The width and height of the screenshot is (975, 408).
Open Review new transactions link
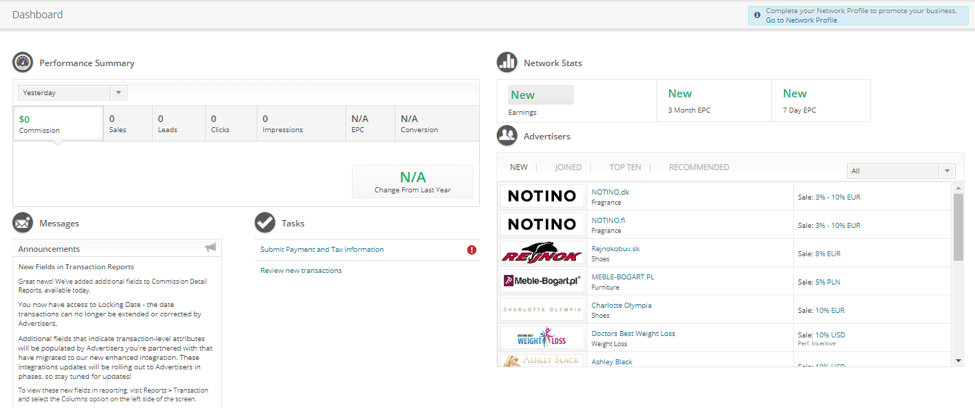pyautogui.click(x=301, y=270)
